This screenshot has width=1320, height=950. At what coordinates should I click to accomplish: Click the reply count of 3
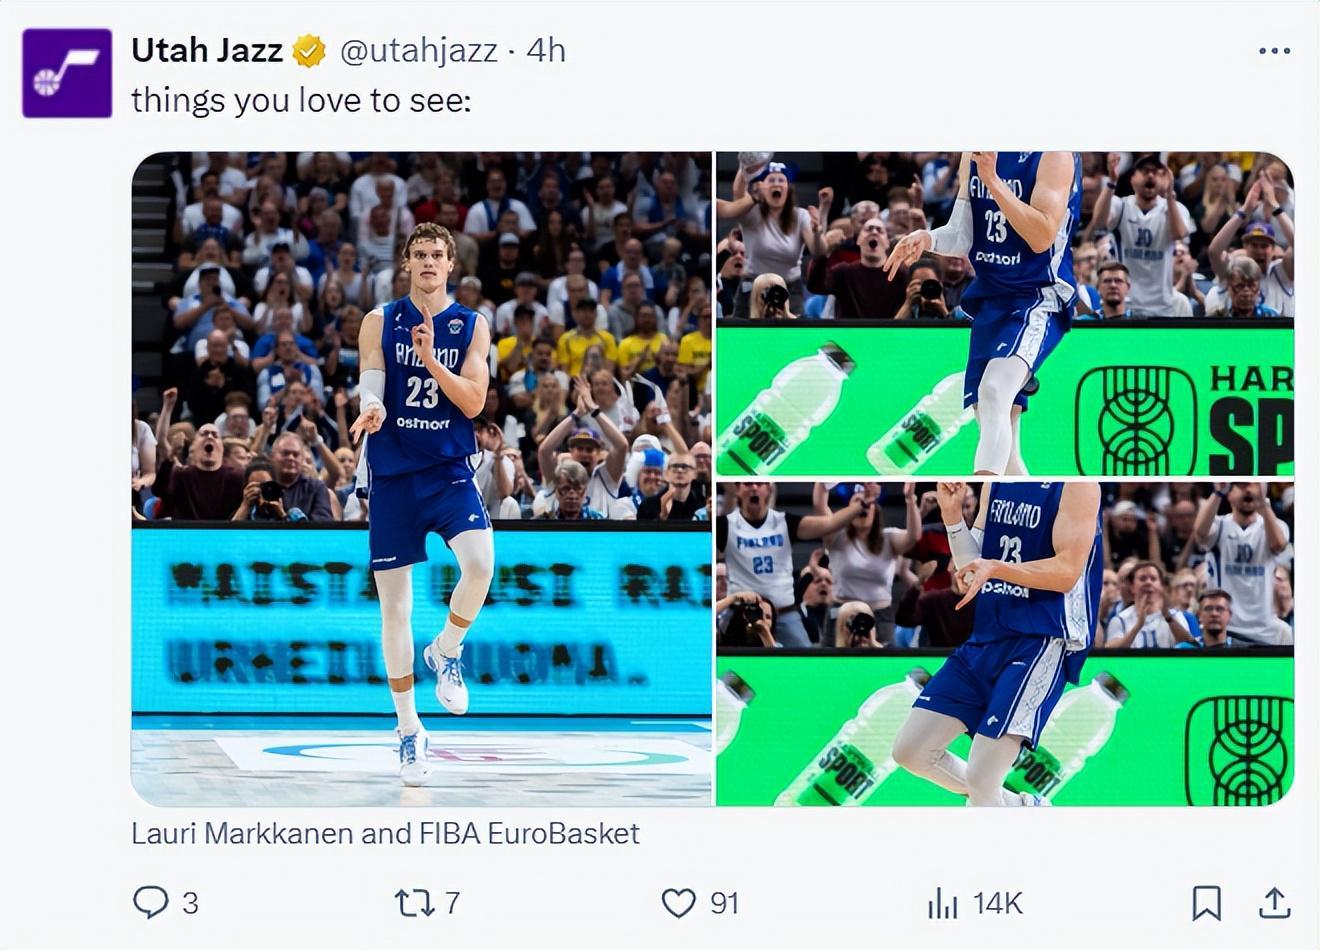click(x=190, y=903)
